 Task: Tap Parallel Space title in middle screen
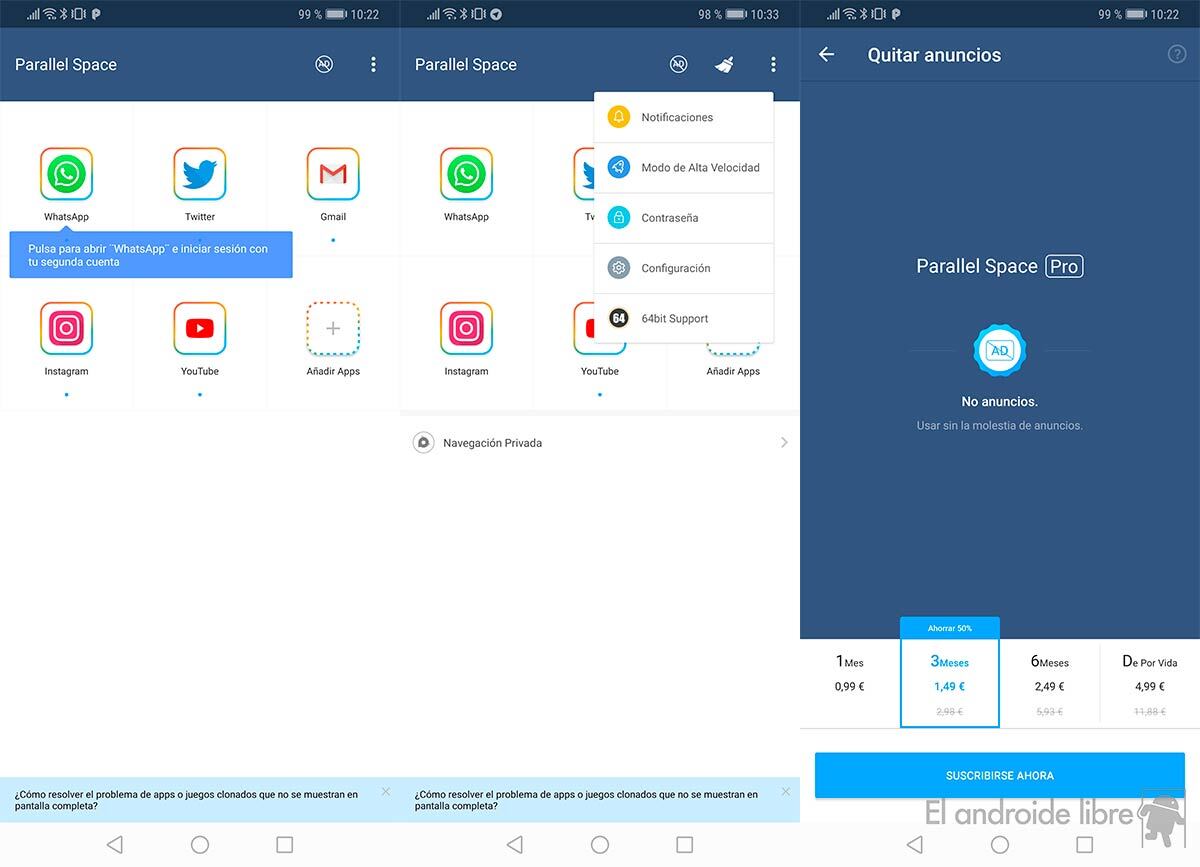pos(466,64)
